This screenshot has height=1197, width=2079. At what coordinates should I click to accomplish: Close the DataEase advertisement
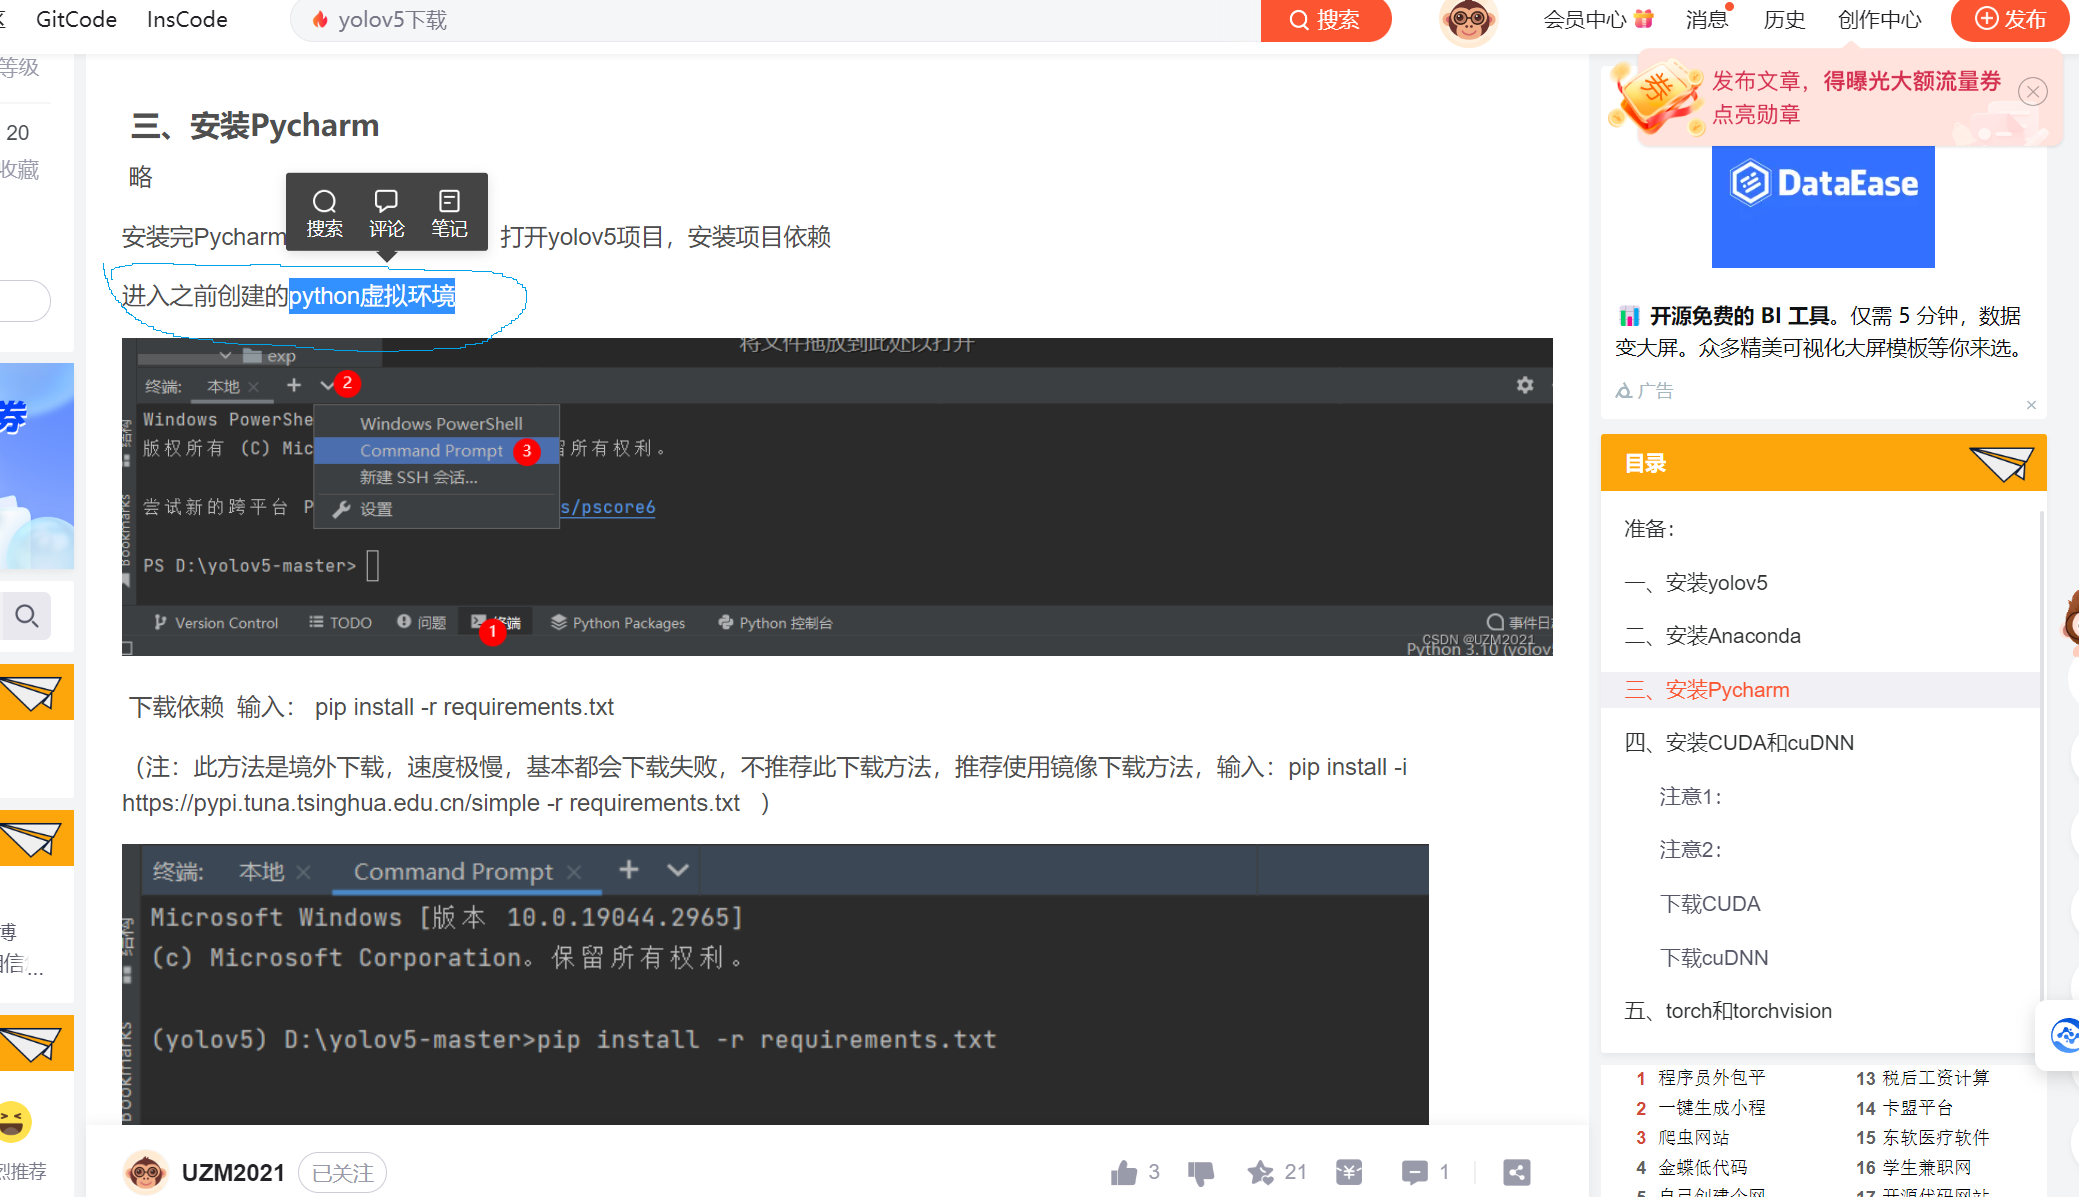(2031, 405)
